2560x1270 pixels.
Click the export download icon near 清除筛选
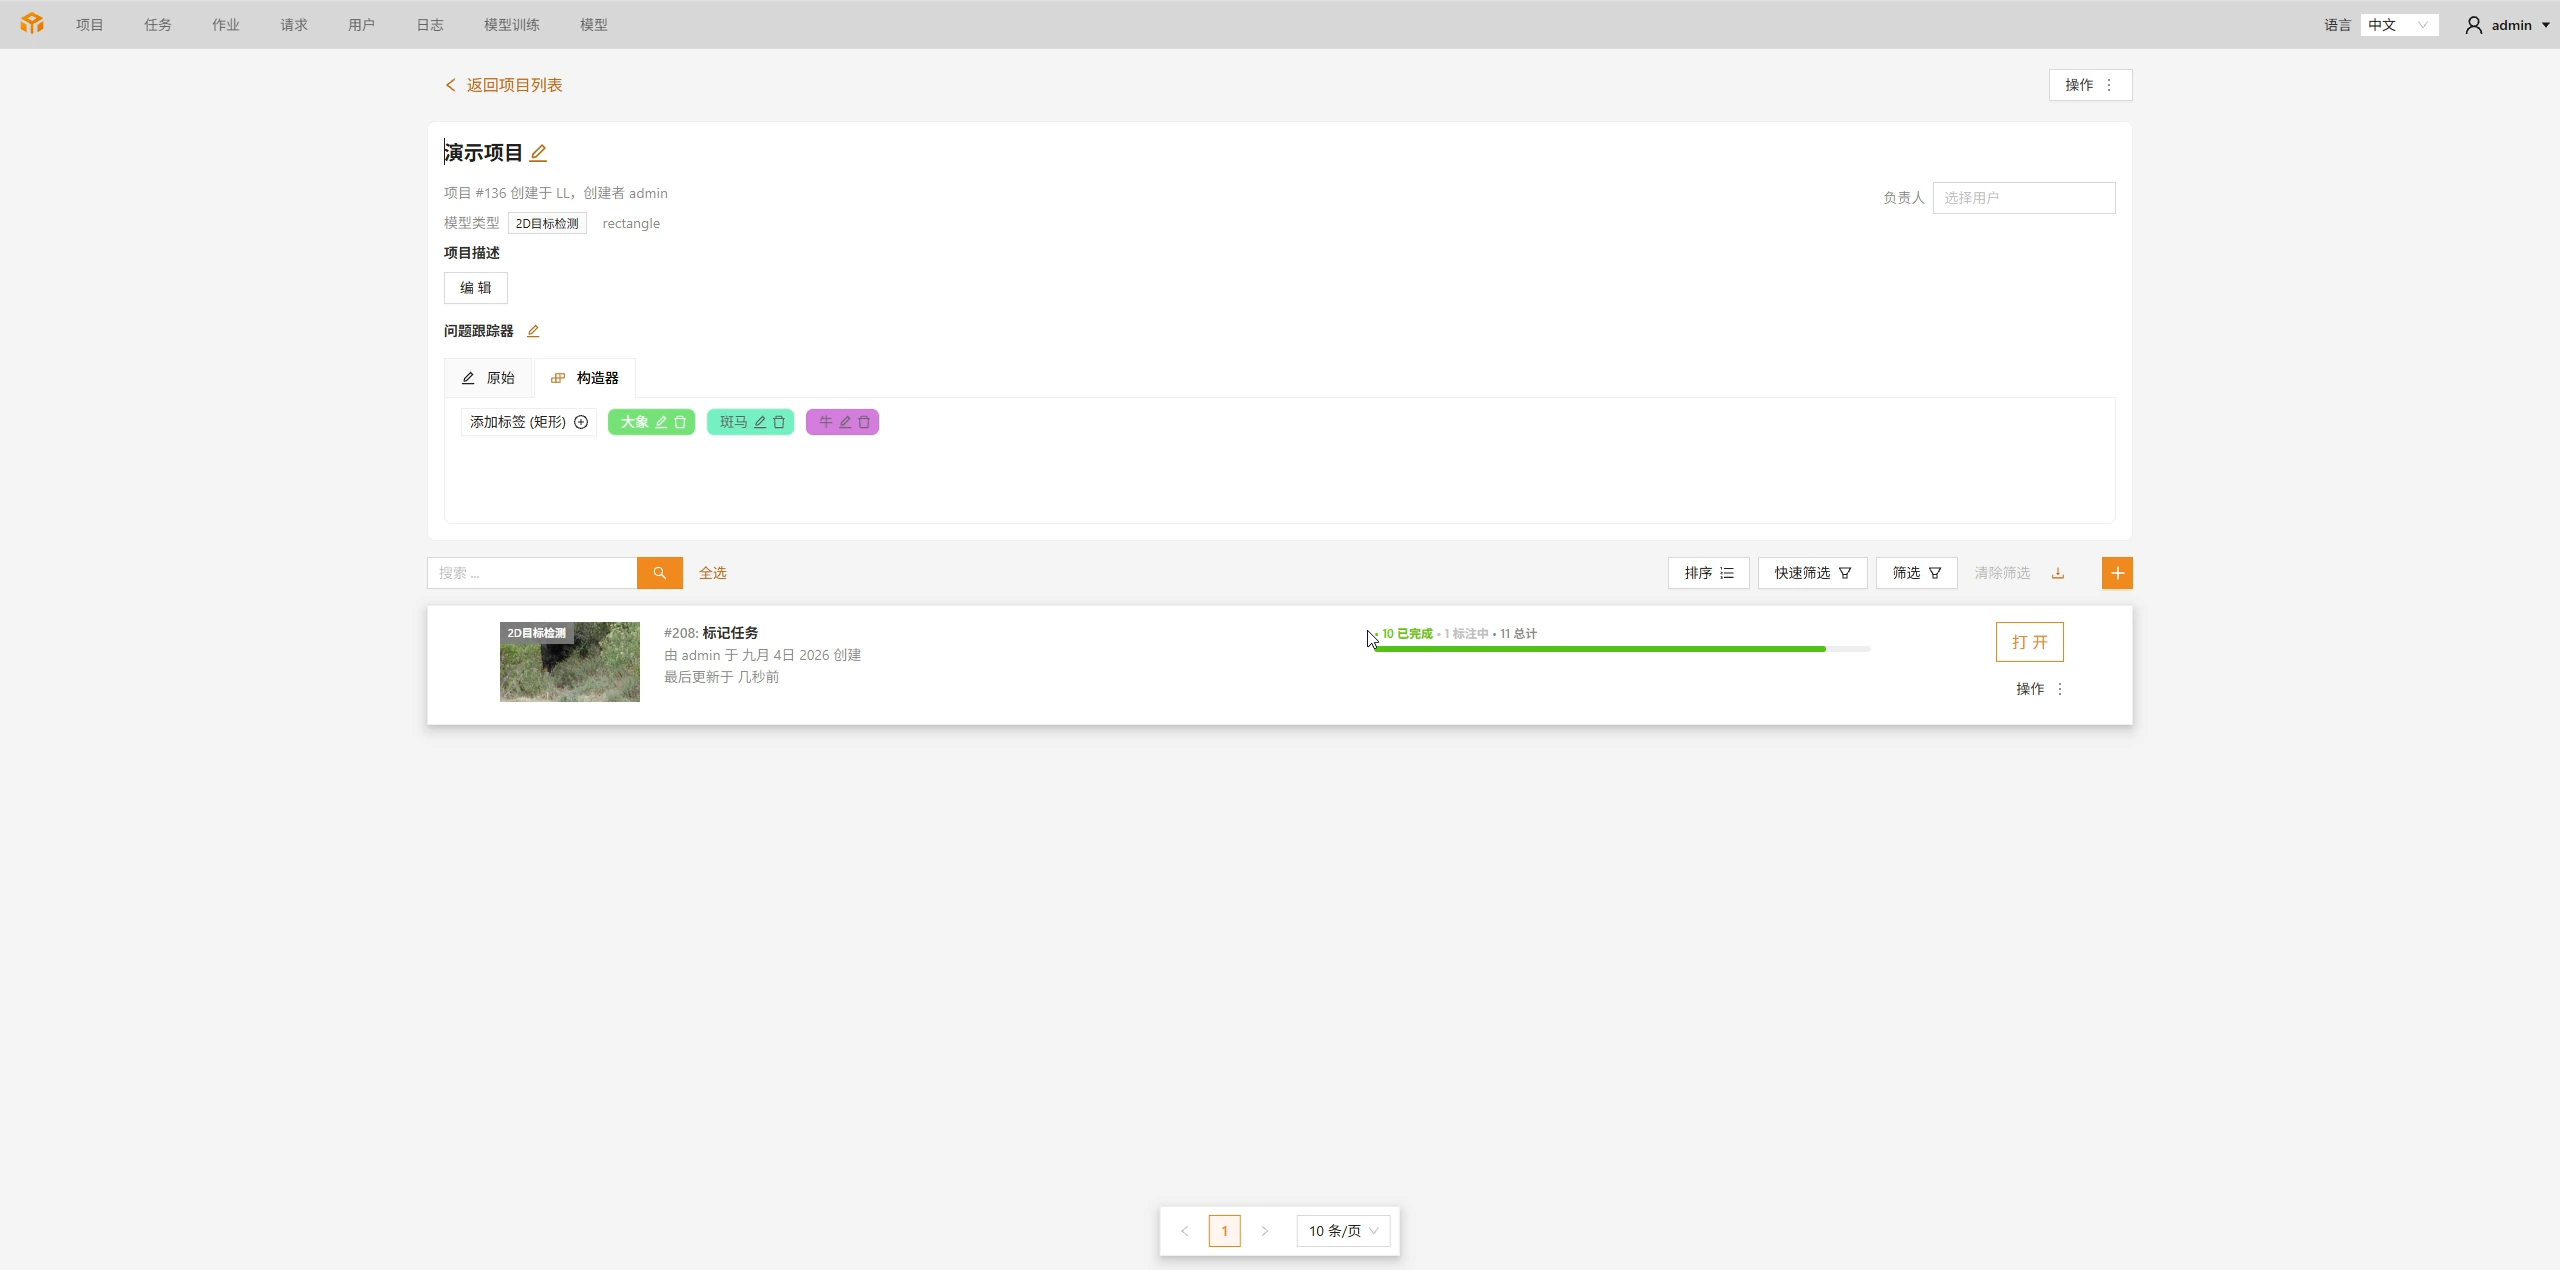(2058, 573)
